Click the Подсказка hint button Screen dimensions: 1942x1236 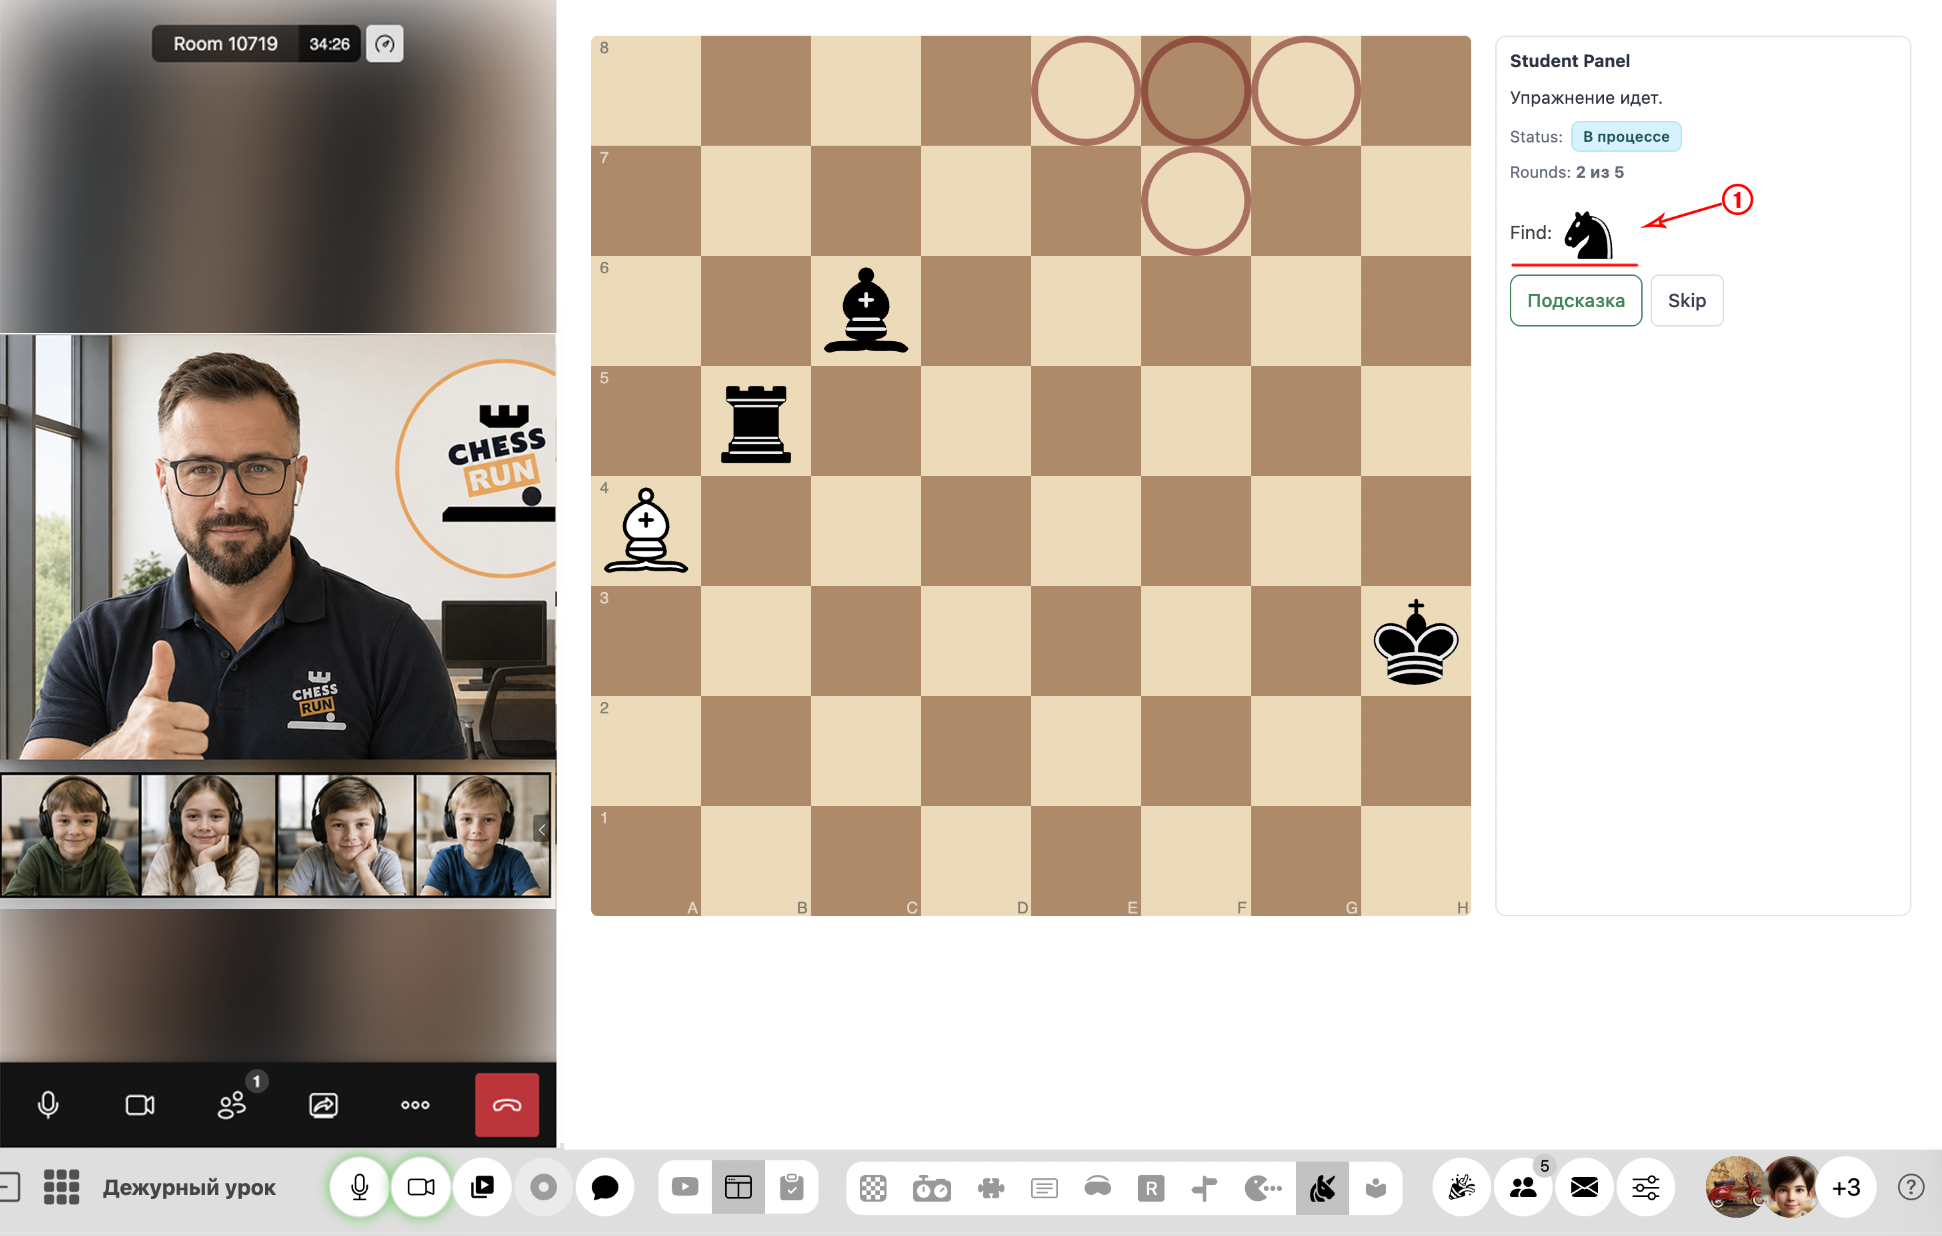(x=1576, y=300)
